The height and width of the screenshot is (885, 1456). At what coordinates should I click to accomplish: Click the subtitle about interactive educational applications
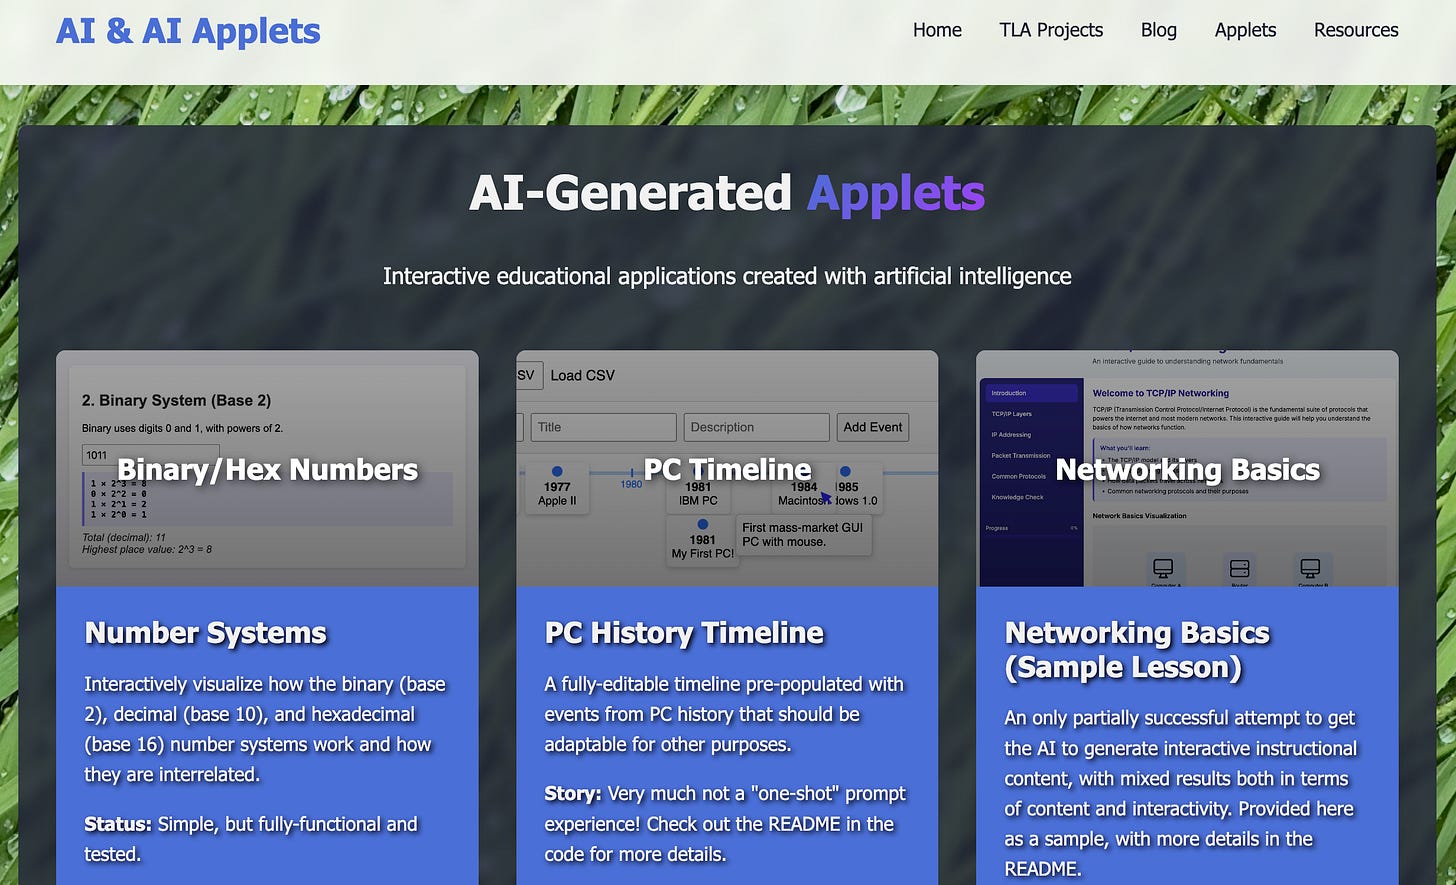tap(727, 276)
